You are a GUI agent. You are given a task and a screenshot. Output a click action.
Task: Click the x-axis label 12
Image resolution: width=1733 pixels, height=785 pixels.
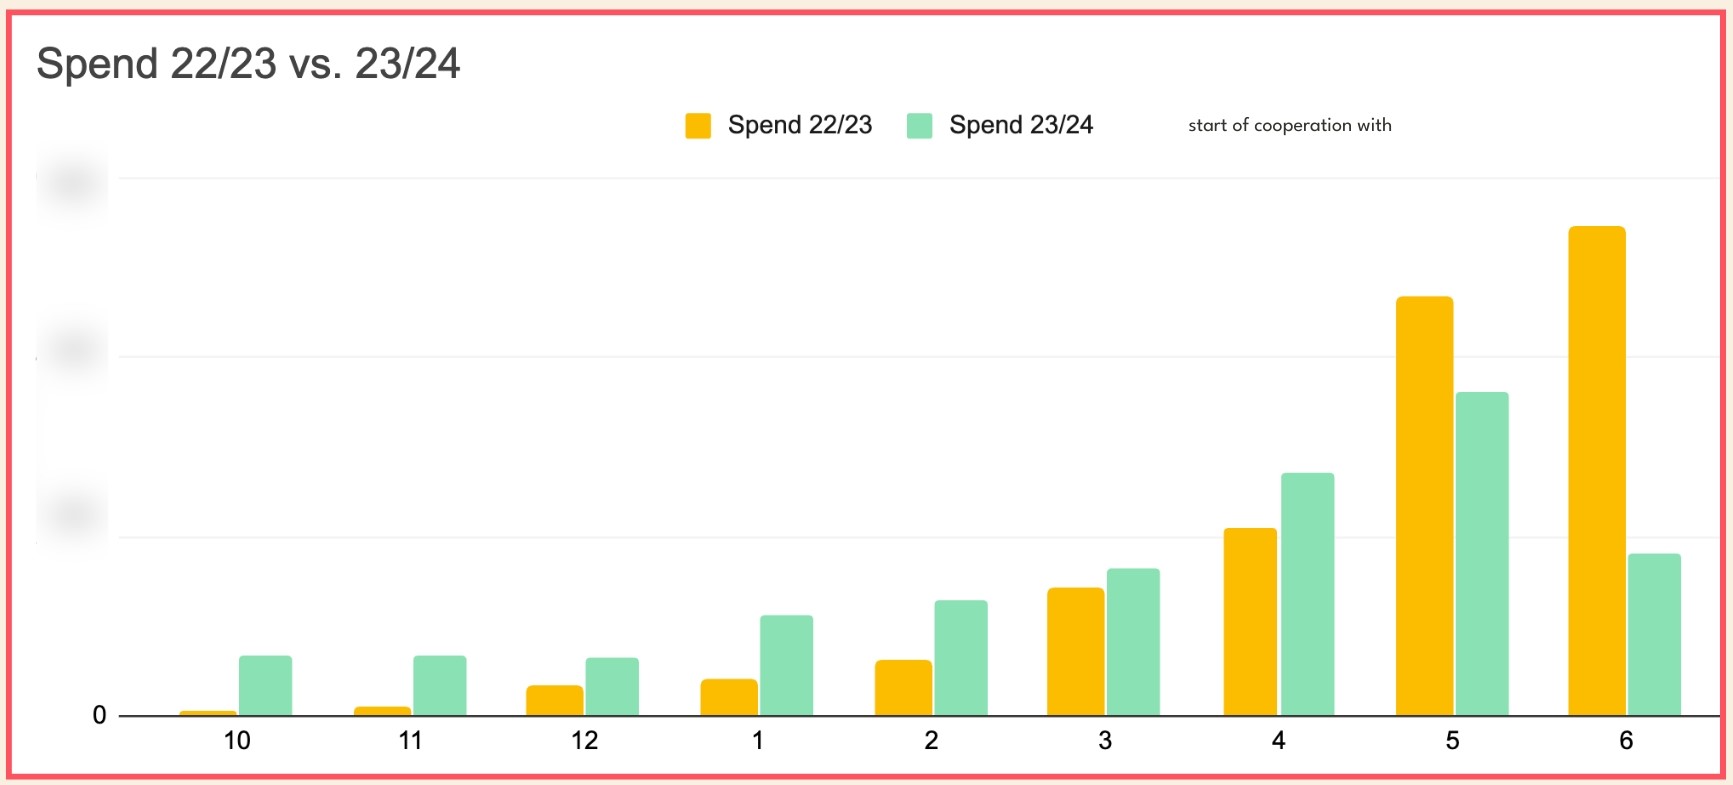click(x=584, y=741)
